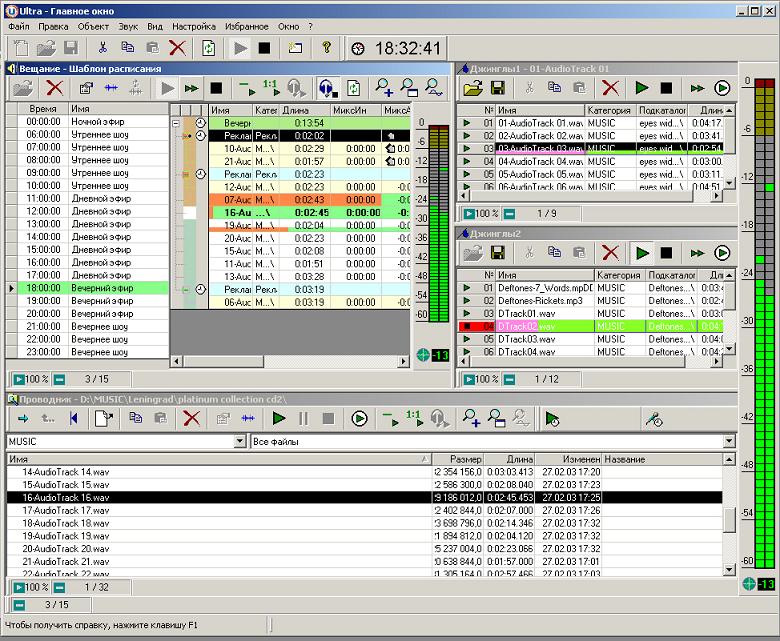780x641 pixels.
Task: Click the Размер column header in Проводник
Action: point(459,459)
